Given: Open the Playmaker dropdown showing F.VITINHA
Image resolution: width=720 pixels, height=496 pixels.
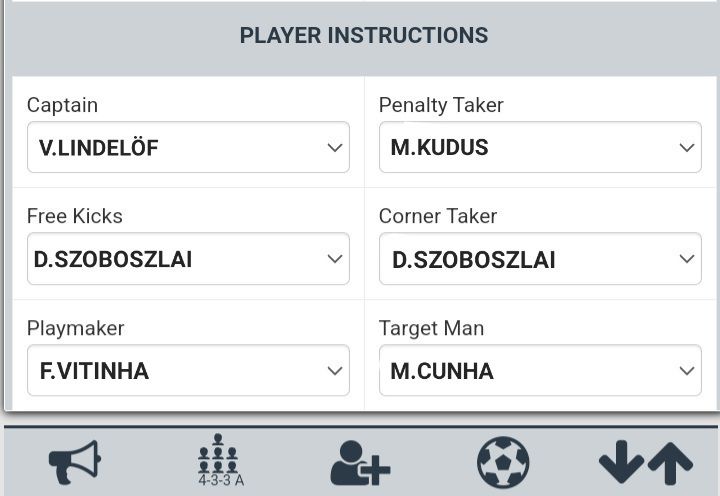Looking at the screenshot, I should (x=188, y=371).
